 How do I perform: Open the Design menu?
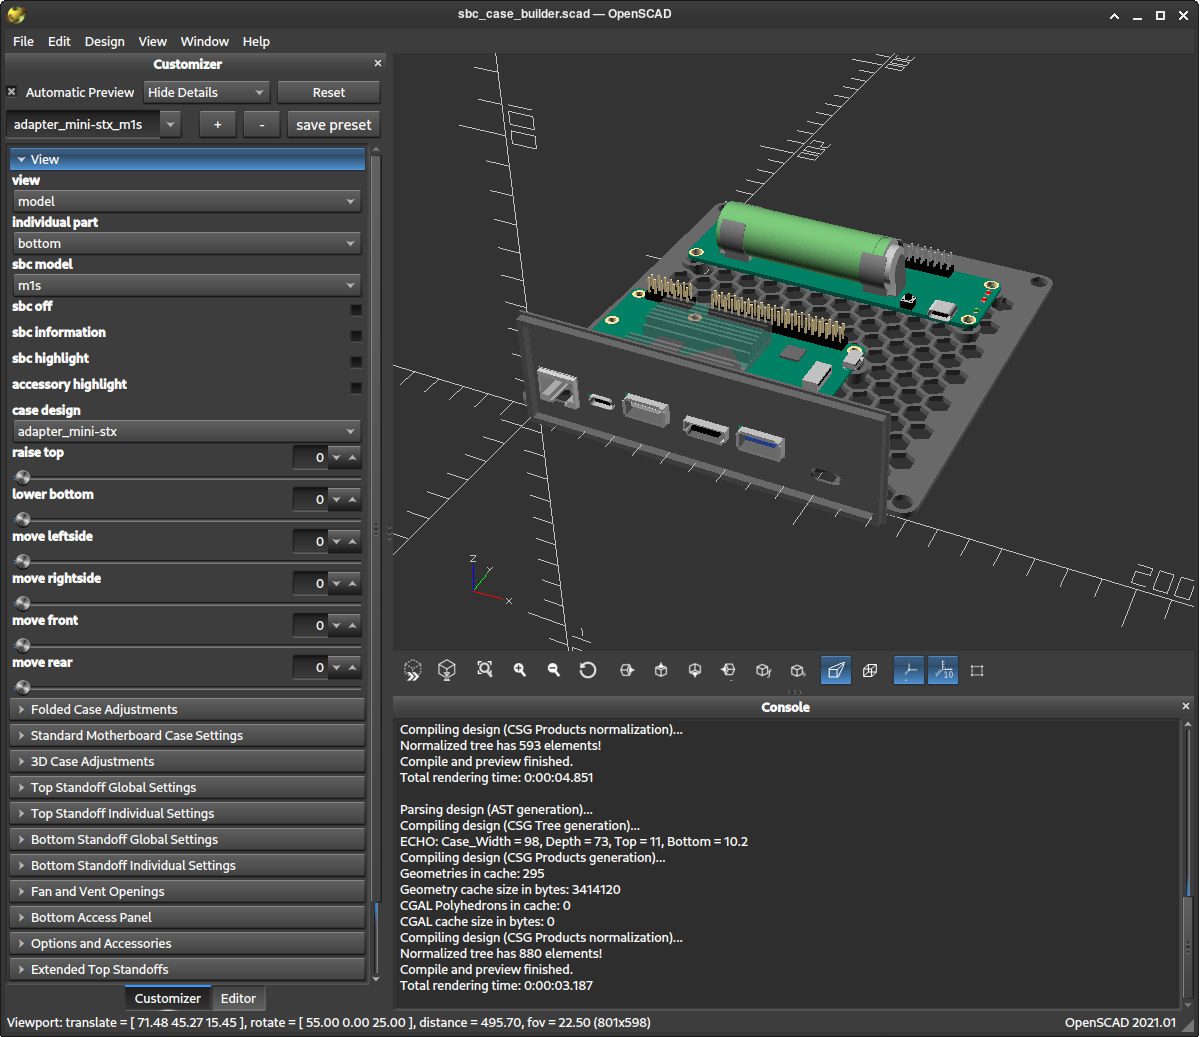tap(104, 41)
